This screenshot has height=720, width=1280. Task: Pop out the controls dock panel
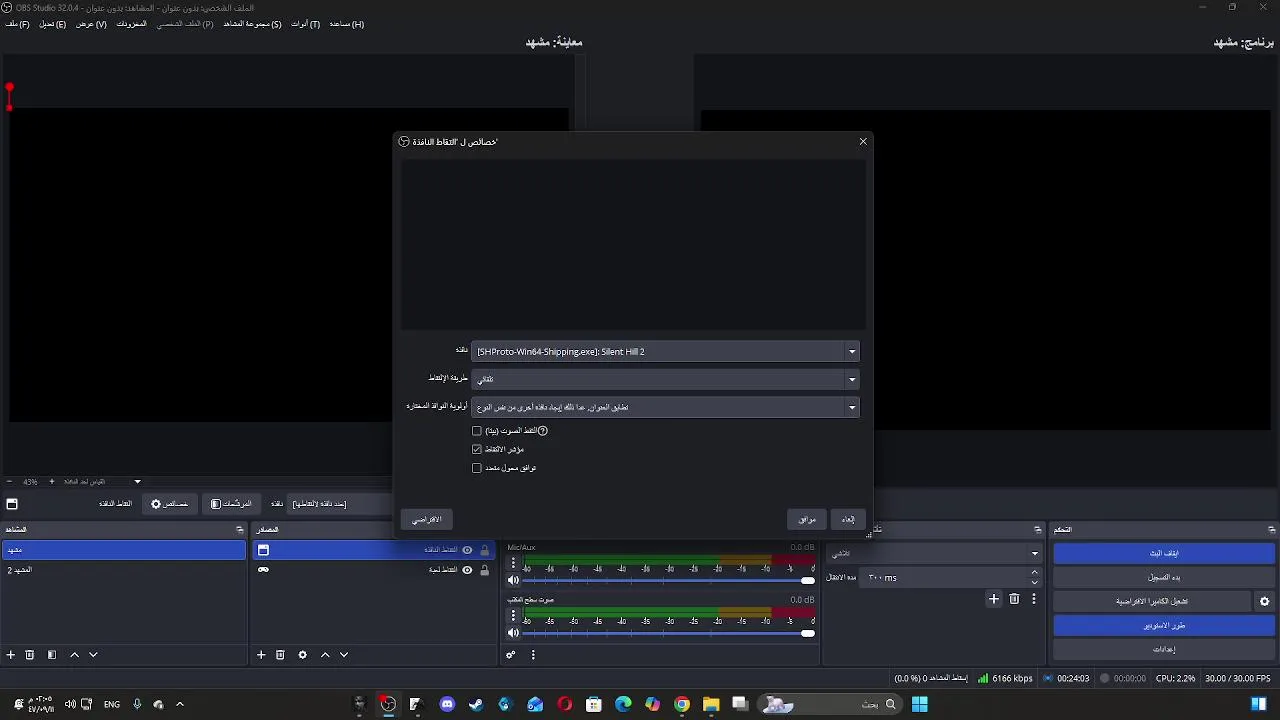point(1271,529)
